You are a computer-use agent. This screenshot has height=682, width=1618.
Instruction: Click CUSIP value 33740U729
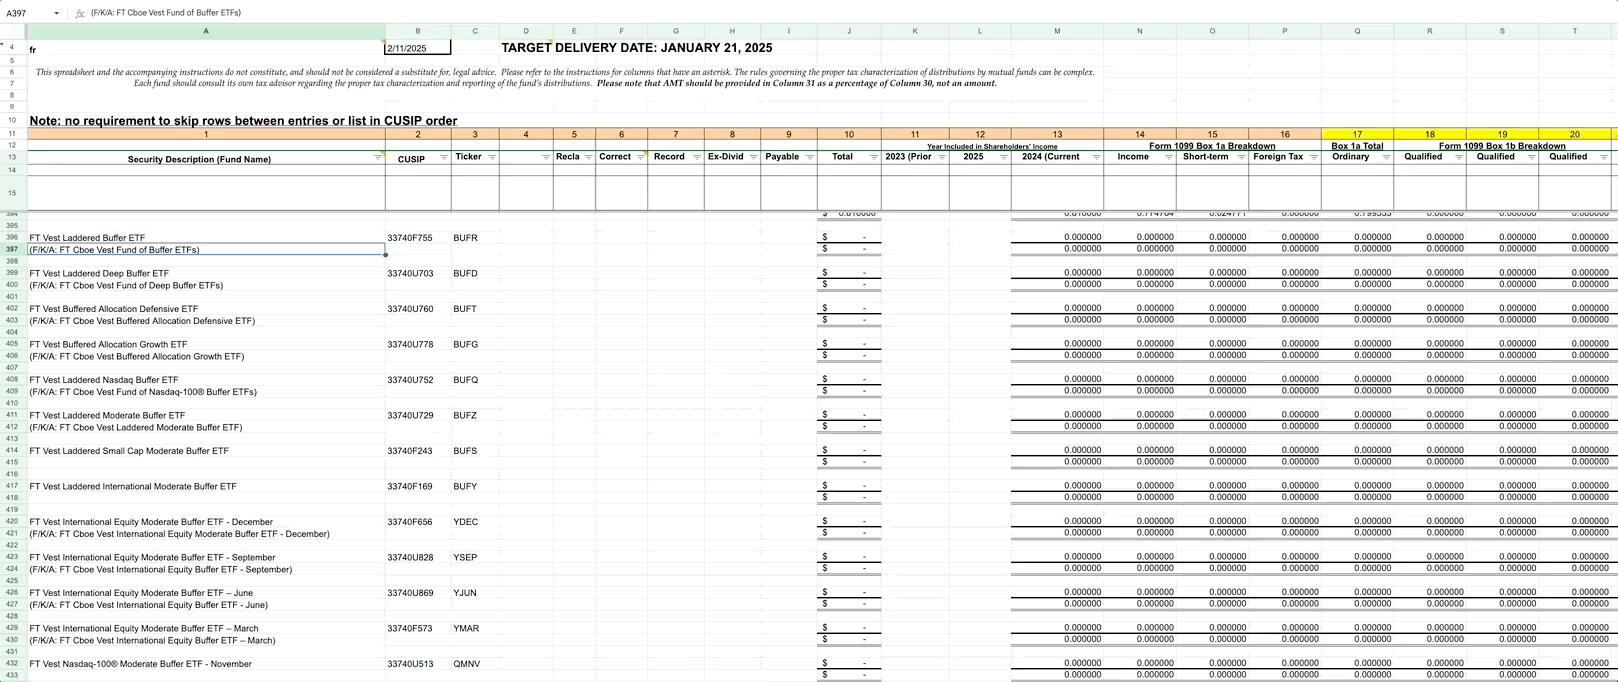coord(418,415)
